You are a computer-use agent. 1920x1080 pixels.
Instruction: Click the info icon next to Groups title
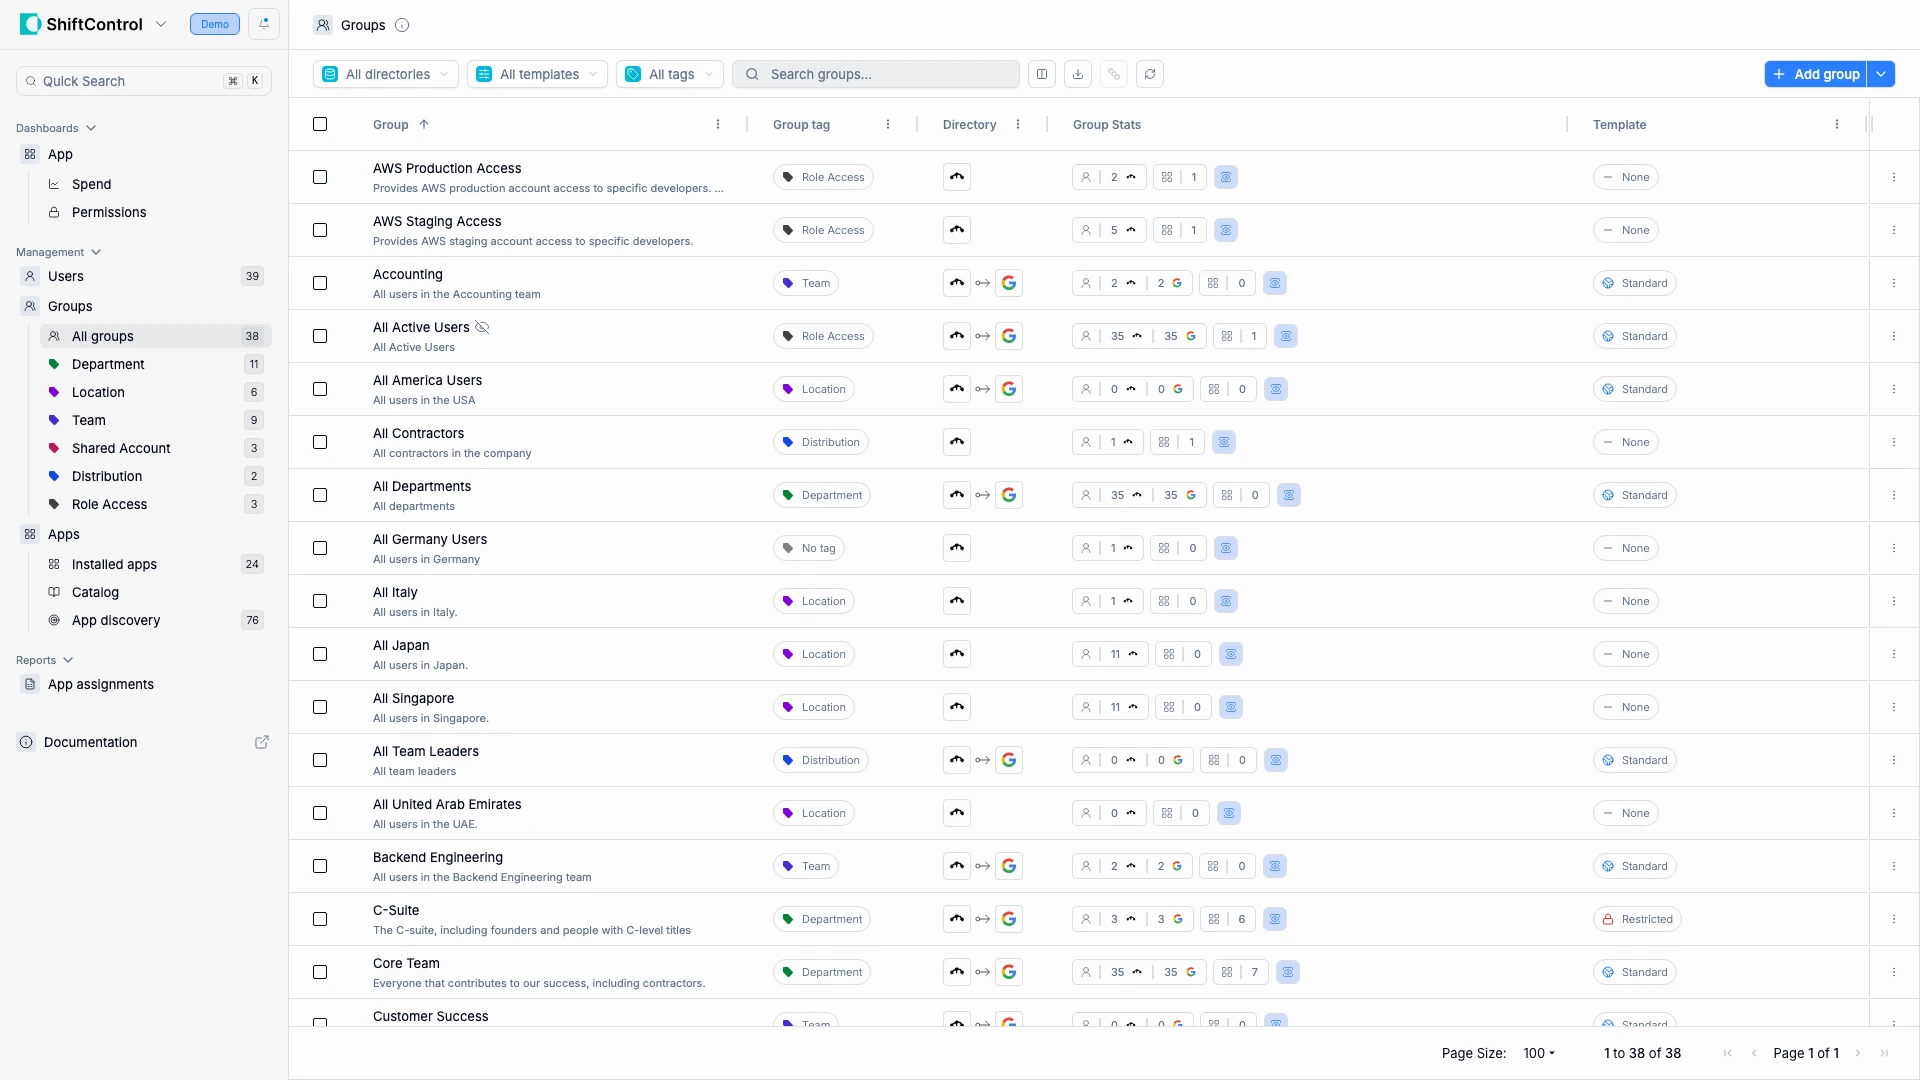pos(402,25)
